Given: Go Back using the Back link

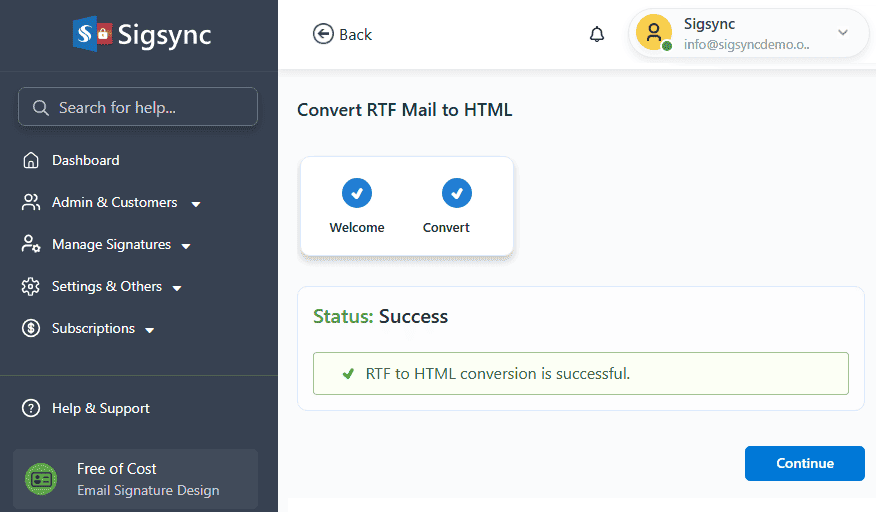Looking at the screenshot, I should coord(342,34).
